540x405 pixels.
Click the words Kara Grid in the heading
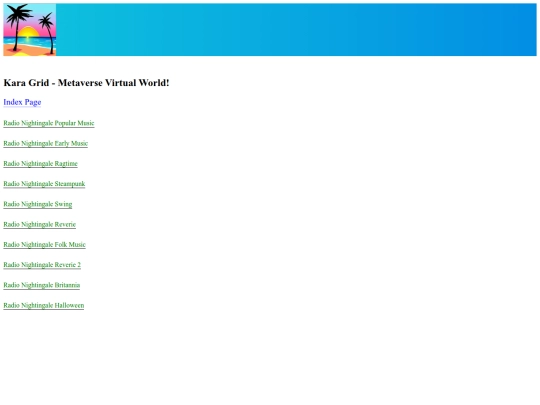26,83
